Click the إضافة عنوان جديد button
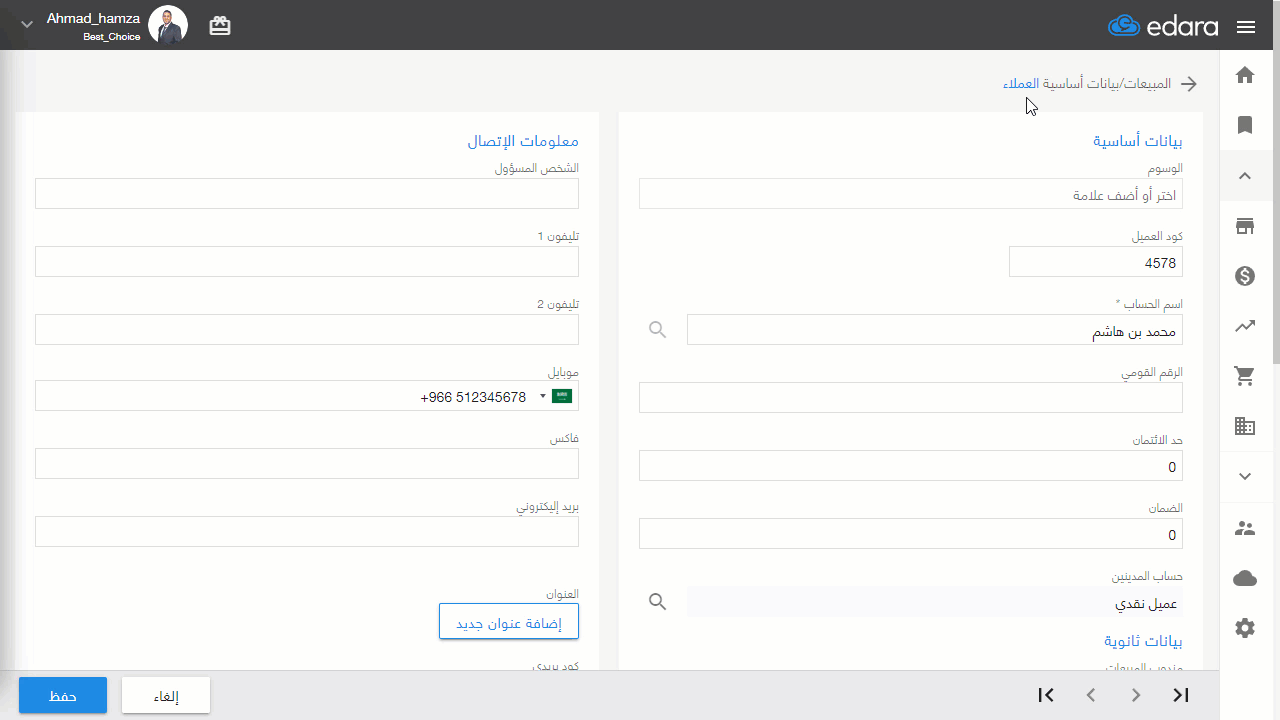Viewport: 1280px width, 720px height. coord(509,622)
